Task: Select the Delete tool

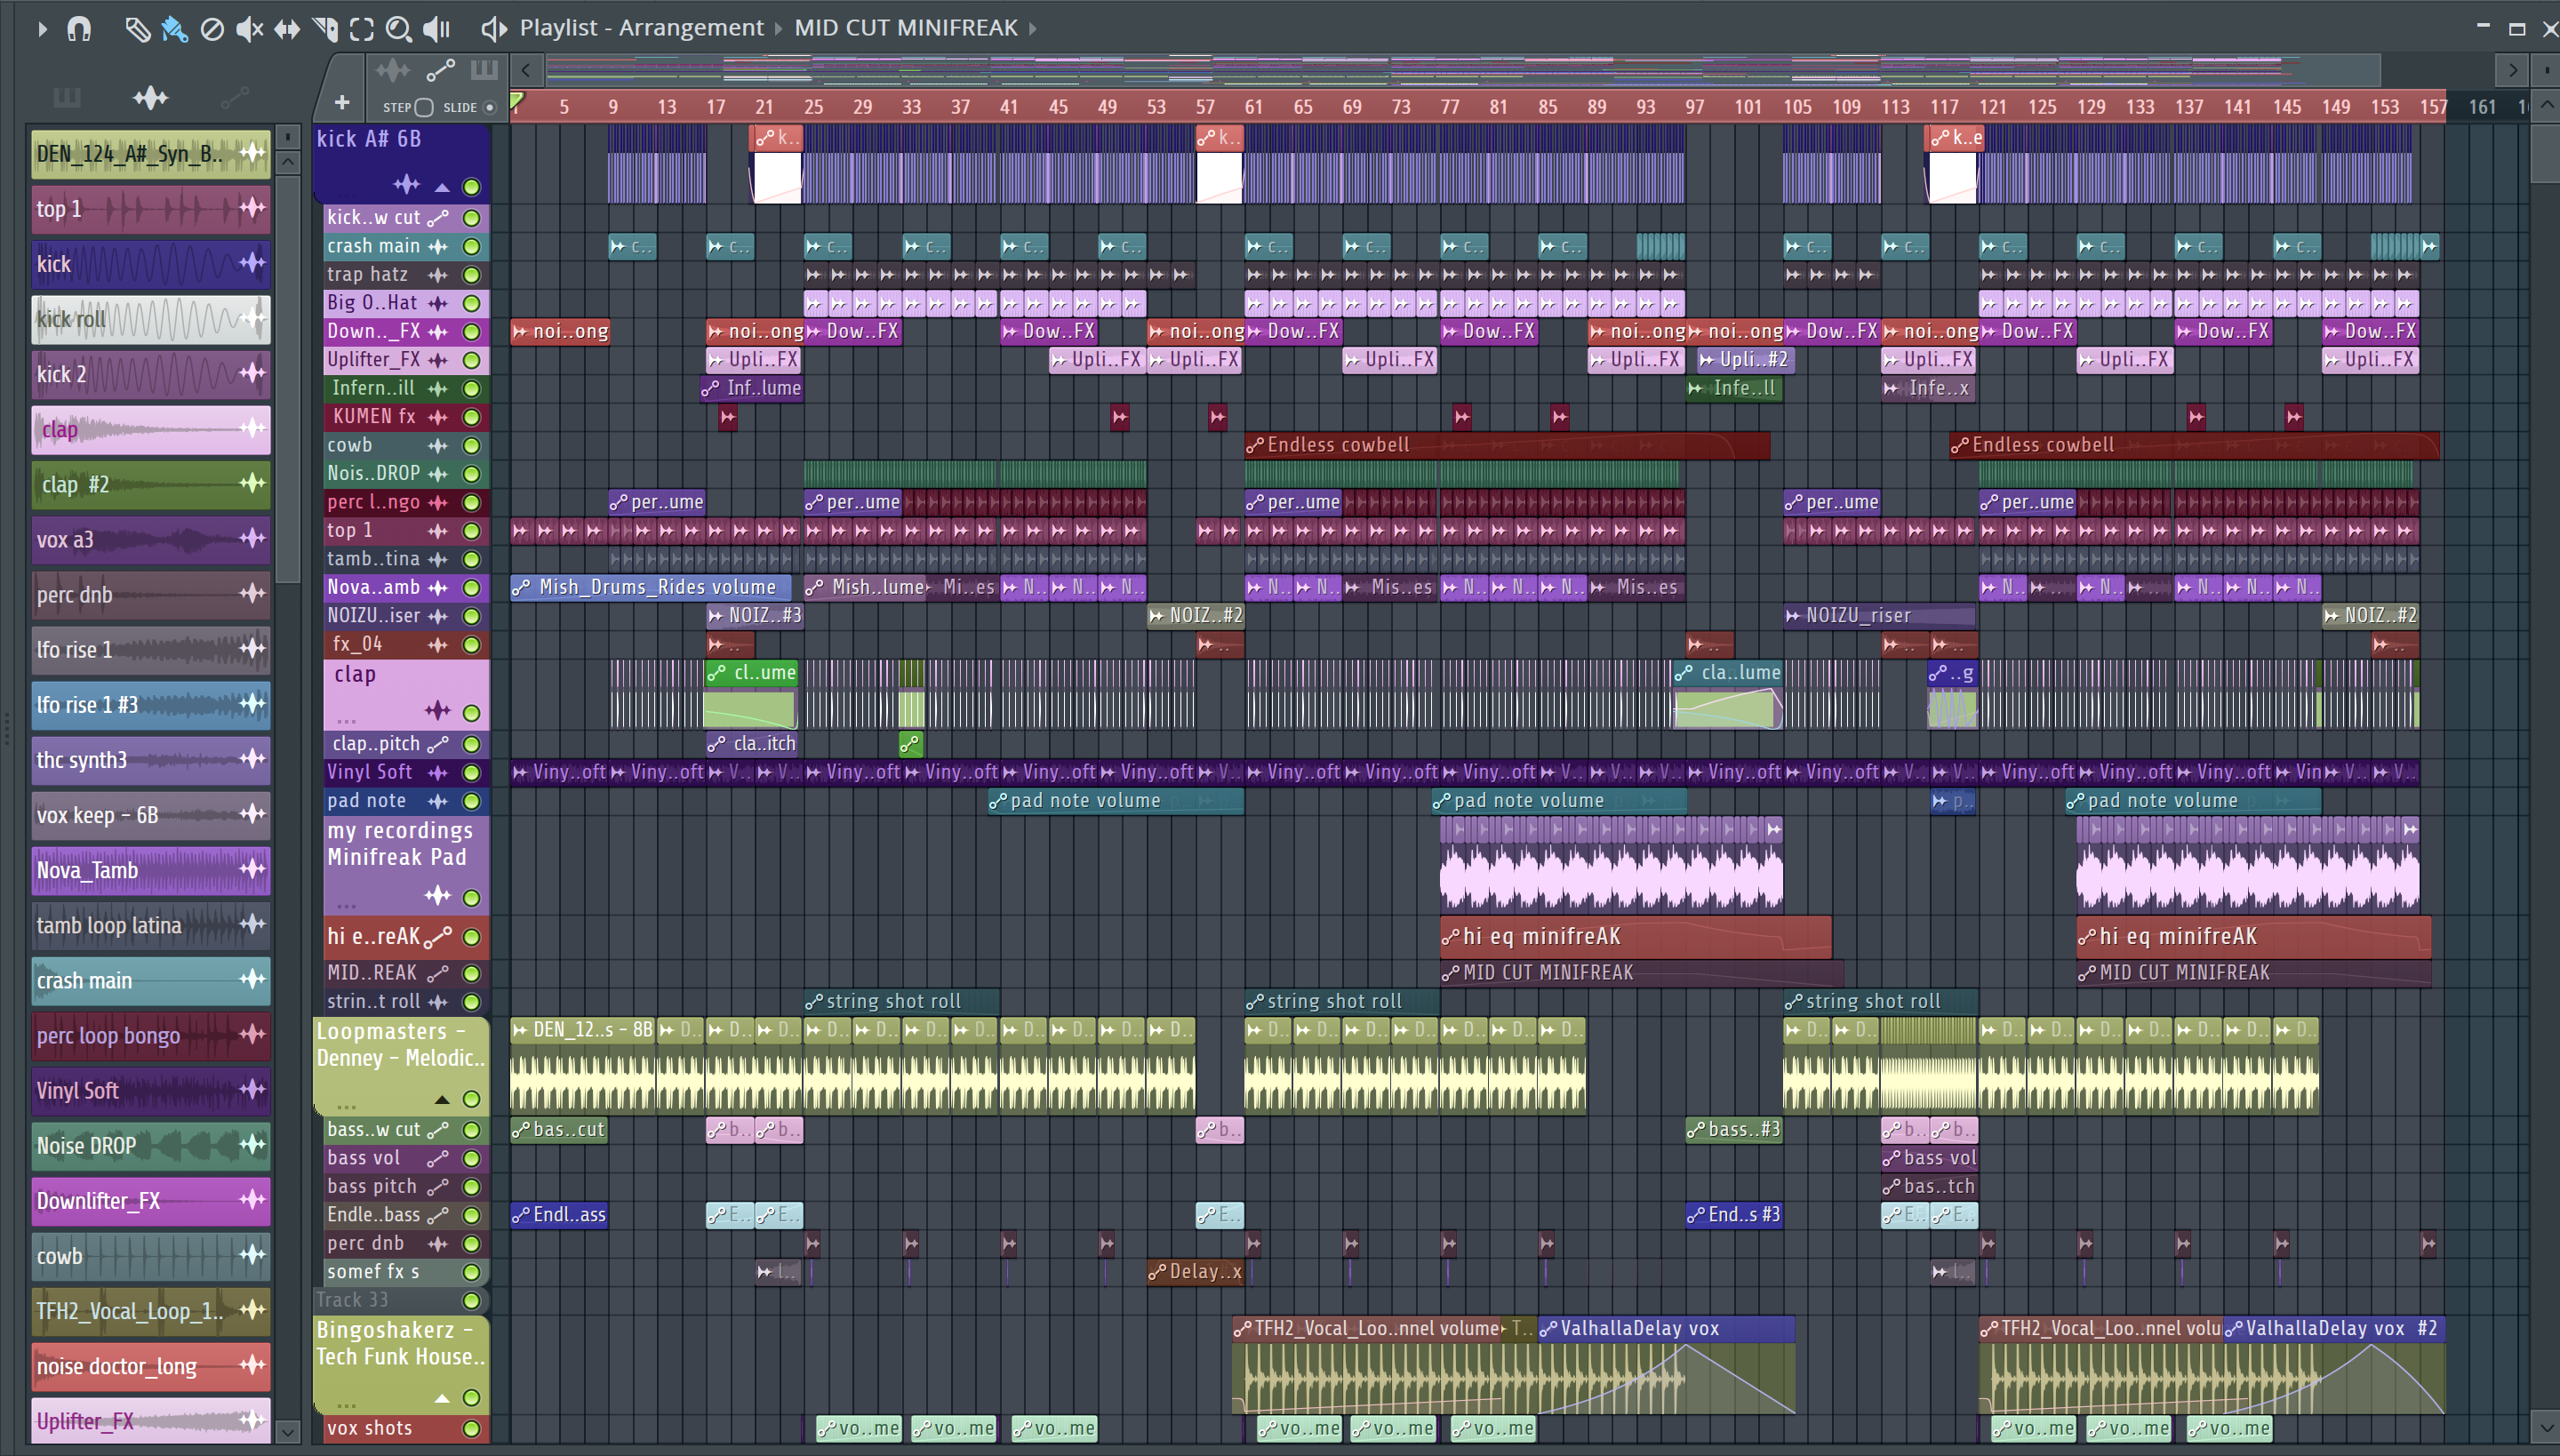Action: [x=212, y=29]
